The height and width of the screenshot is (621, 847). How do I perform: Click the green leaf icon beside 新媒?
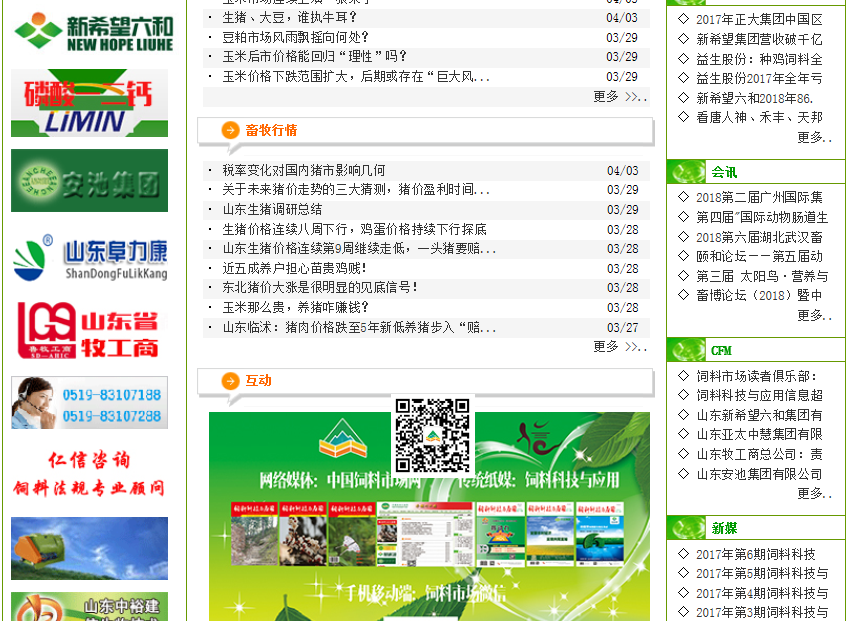686,528
